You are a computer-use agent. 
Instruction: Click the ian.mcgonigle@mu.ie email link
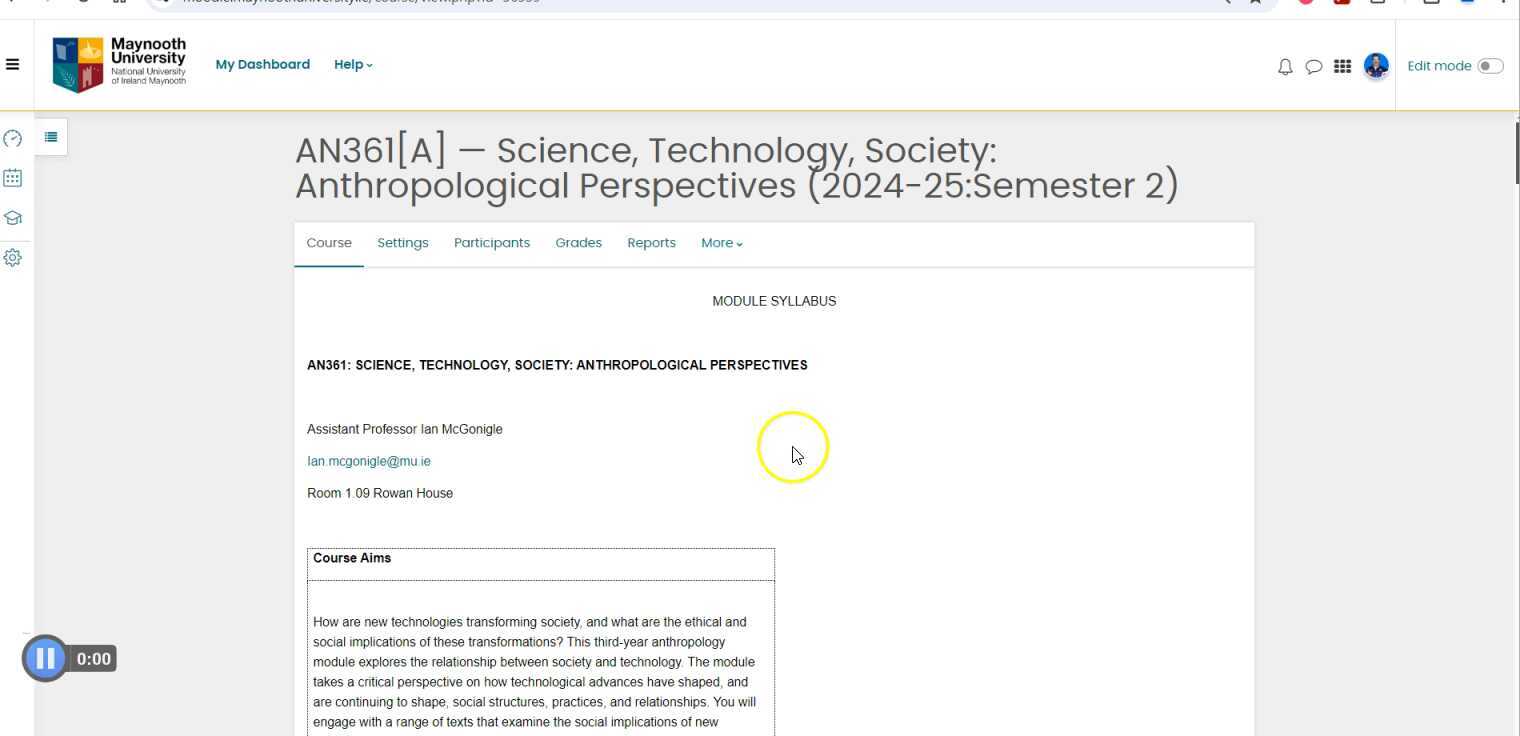click(x=369, y=461)
